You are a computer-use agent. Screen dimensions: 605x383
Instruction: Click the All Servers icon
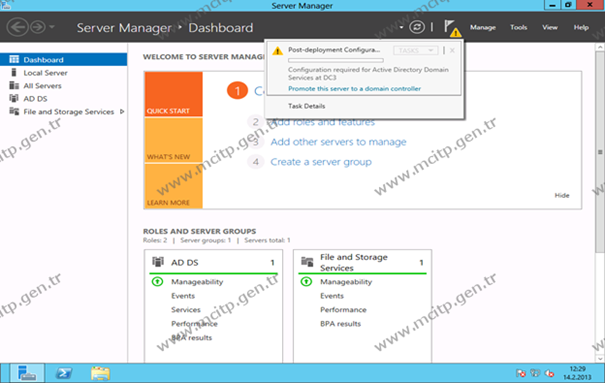(x=14, y=85)
